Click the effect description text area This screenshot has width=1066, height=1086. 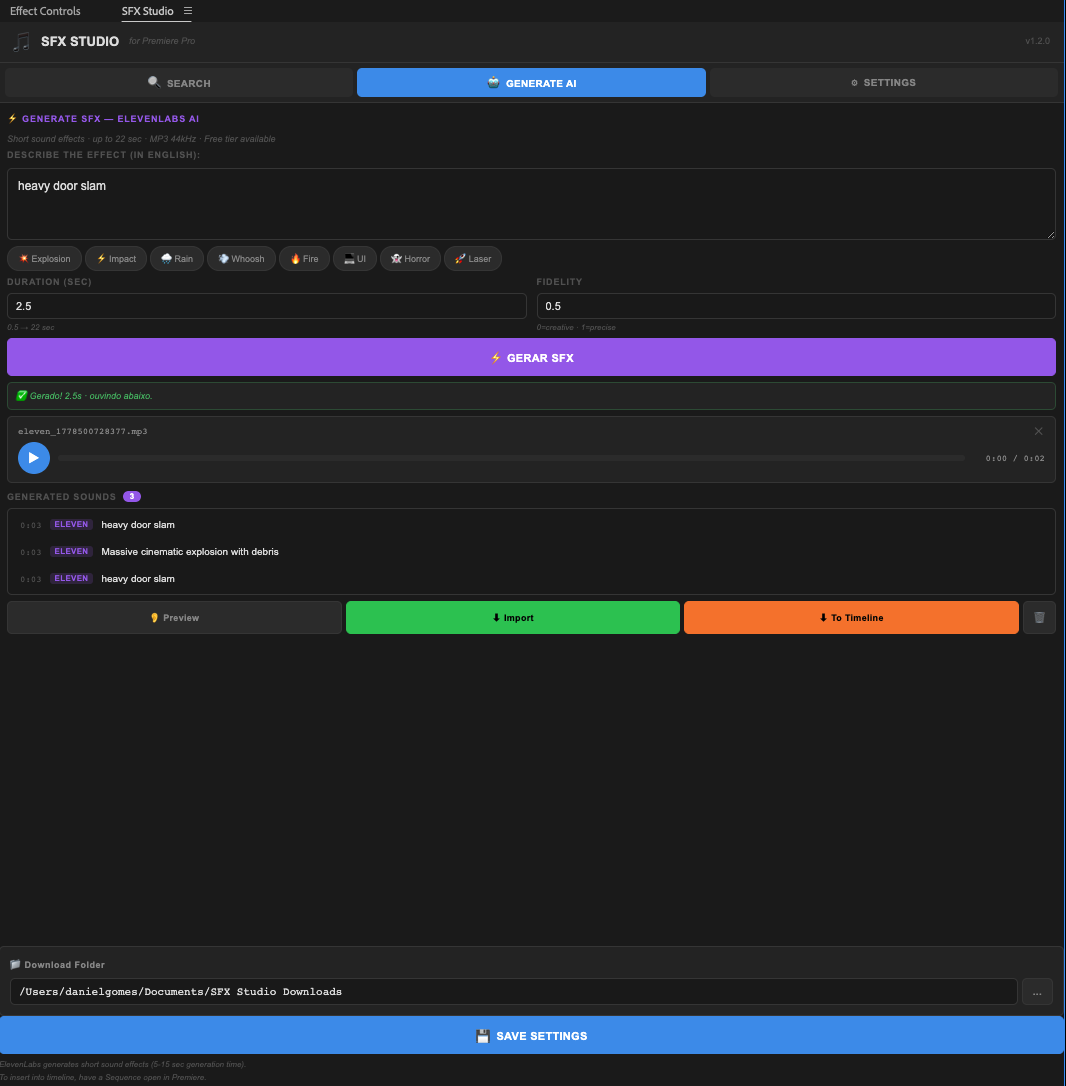click(531, 204)
